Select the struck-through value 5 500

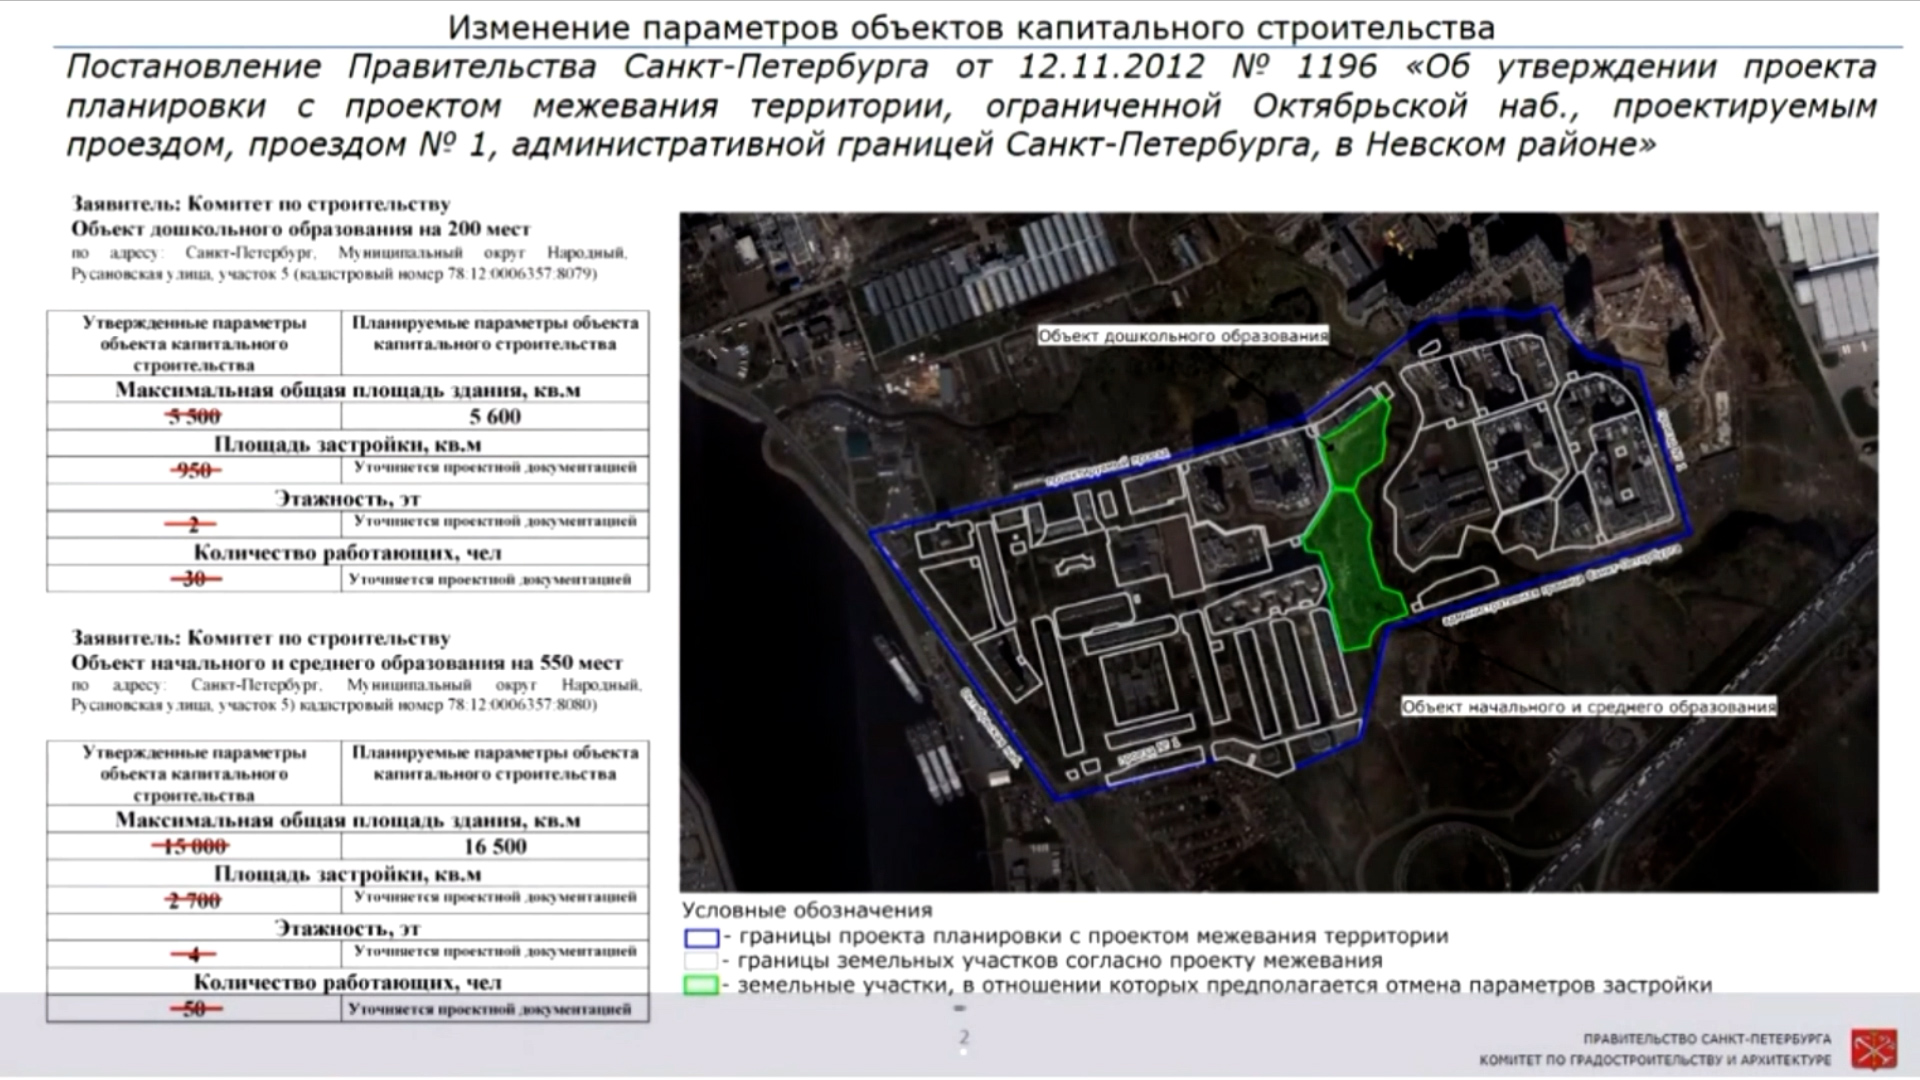point(194,417)
